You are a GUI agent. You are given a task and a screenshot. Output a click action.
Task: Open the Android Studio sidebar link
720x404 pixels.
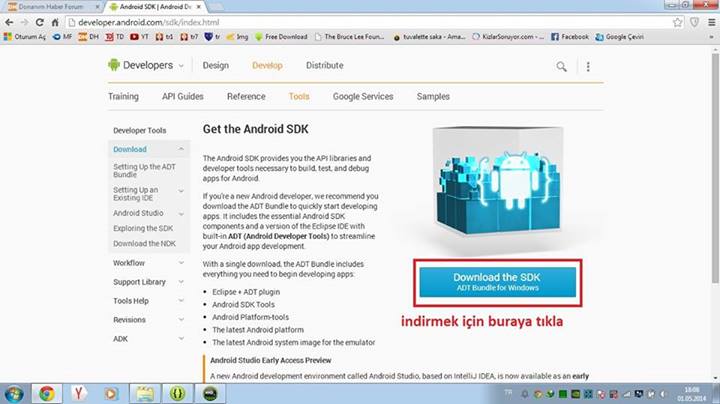pos(138,213)
